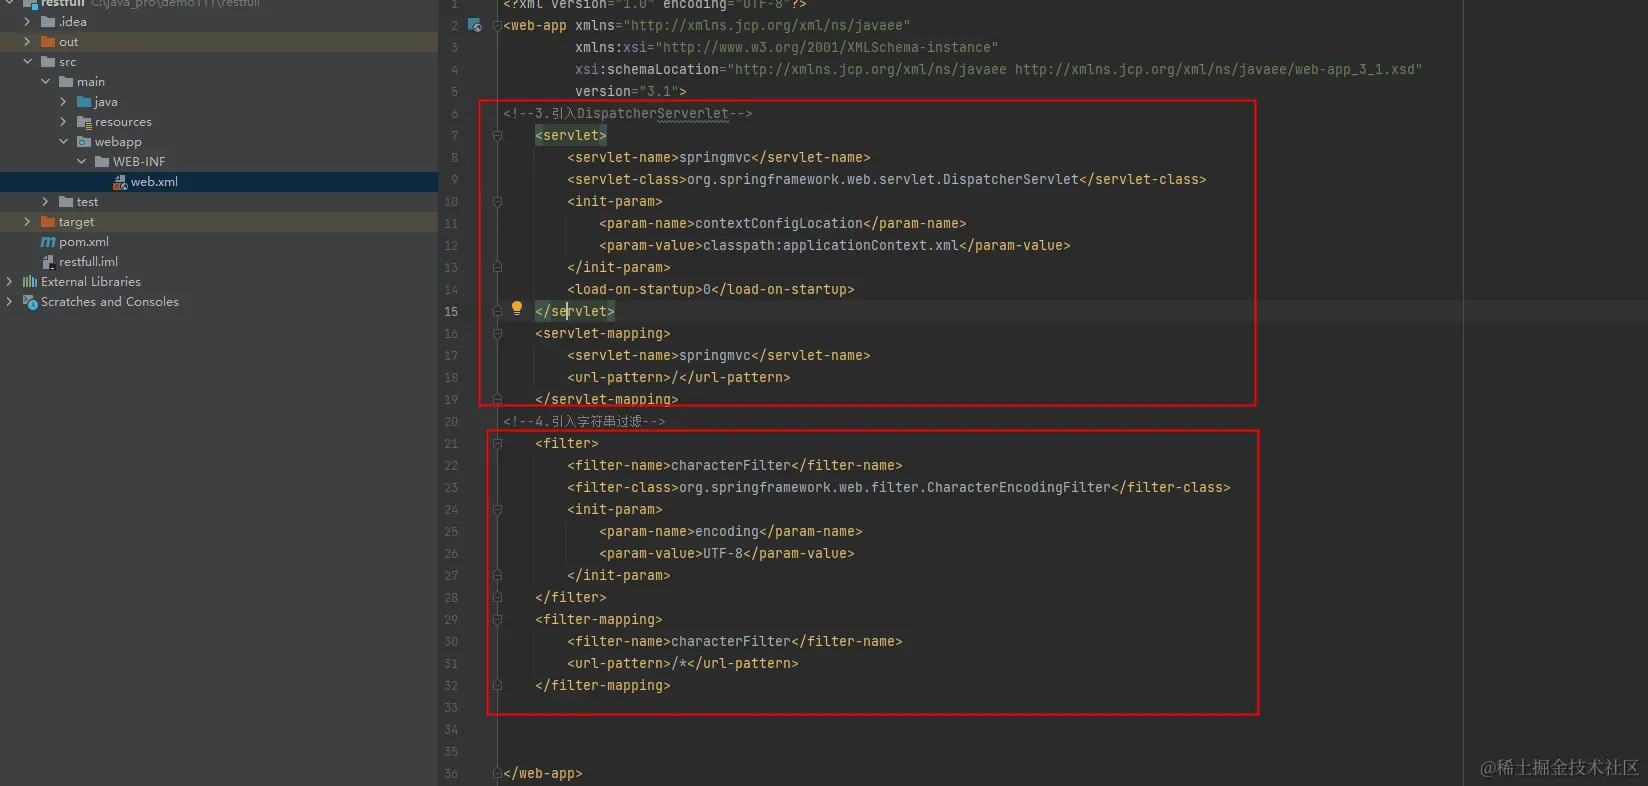Click the load-on-startup line

[710, 290]
